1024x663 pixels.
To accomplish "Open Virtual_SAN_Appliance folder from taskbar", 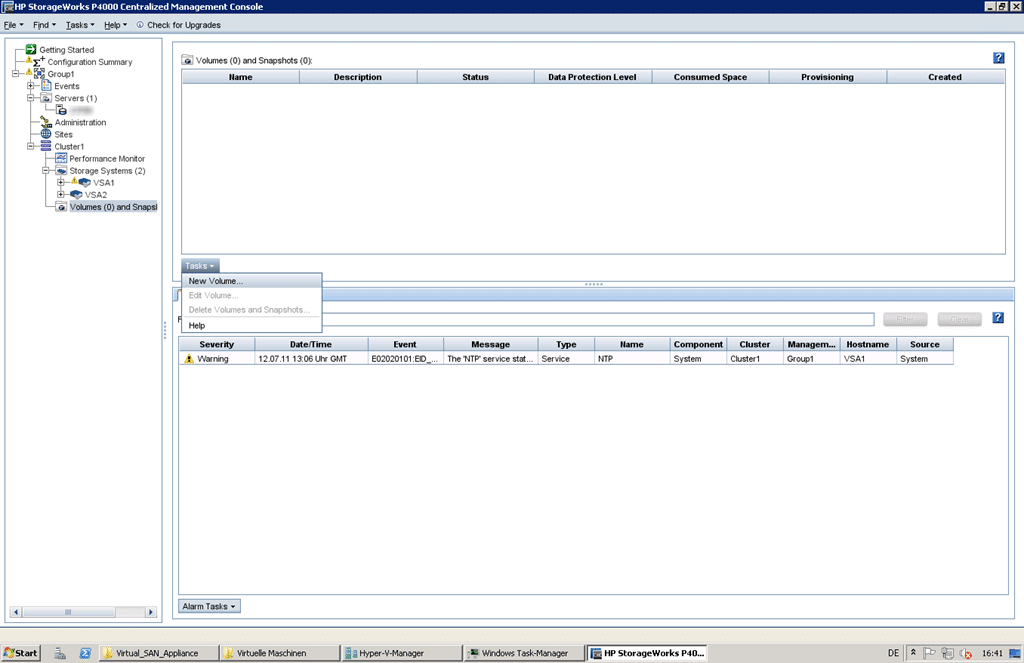I will tap(158, 653).
